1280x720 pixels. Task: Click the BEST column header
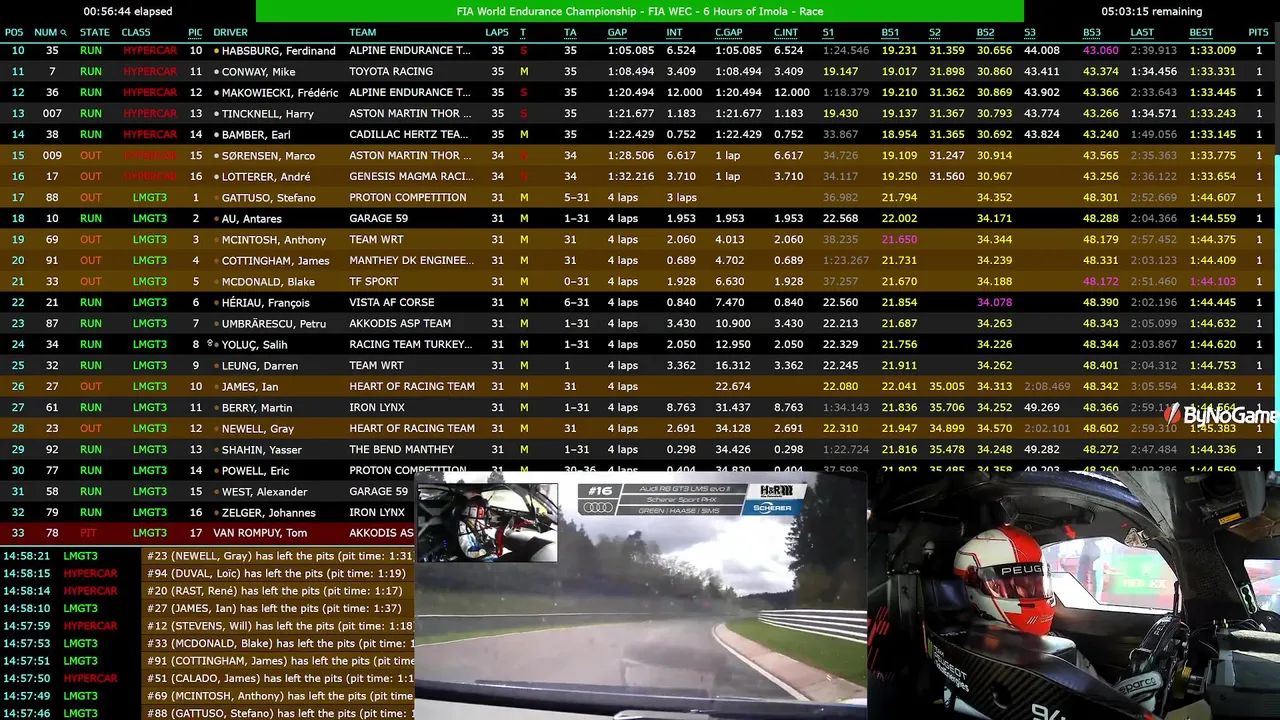tap(1201, 33)
